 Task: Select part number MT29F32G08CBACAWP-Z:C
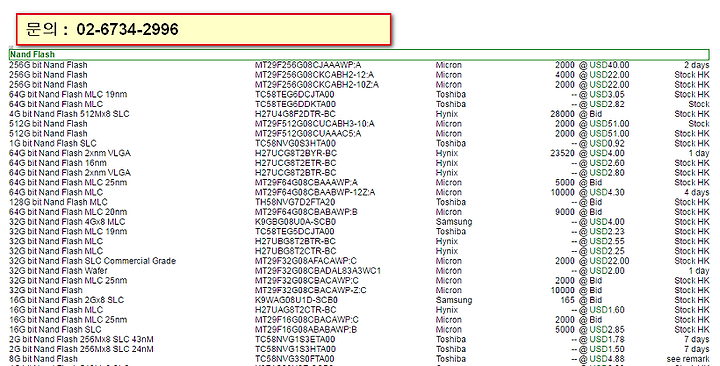(x=311, y=291)
